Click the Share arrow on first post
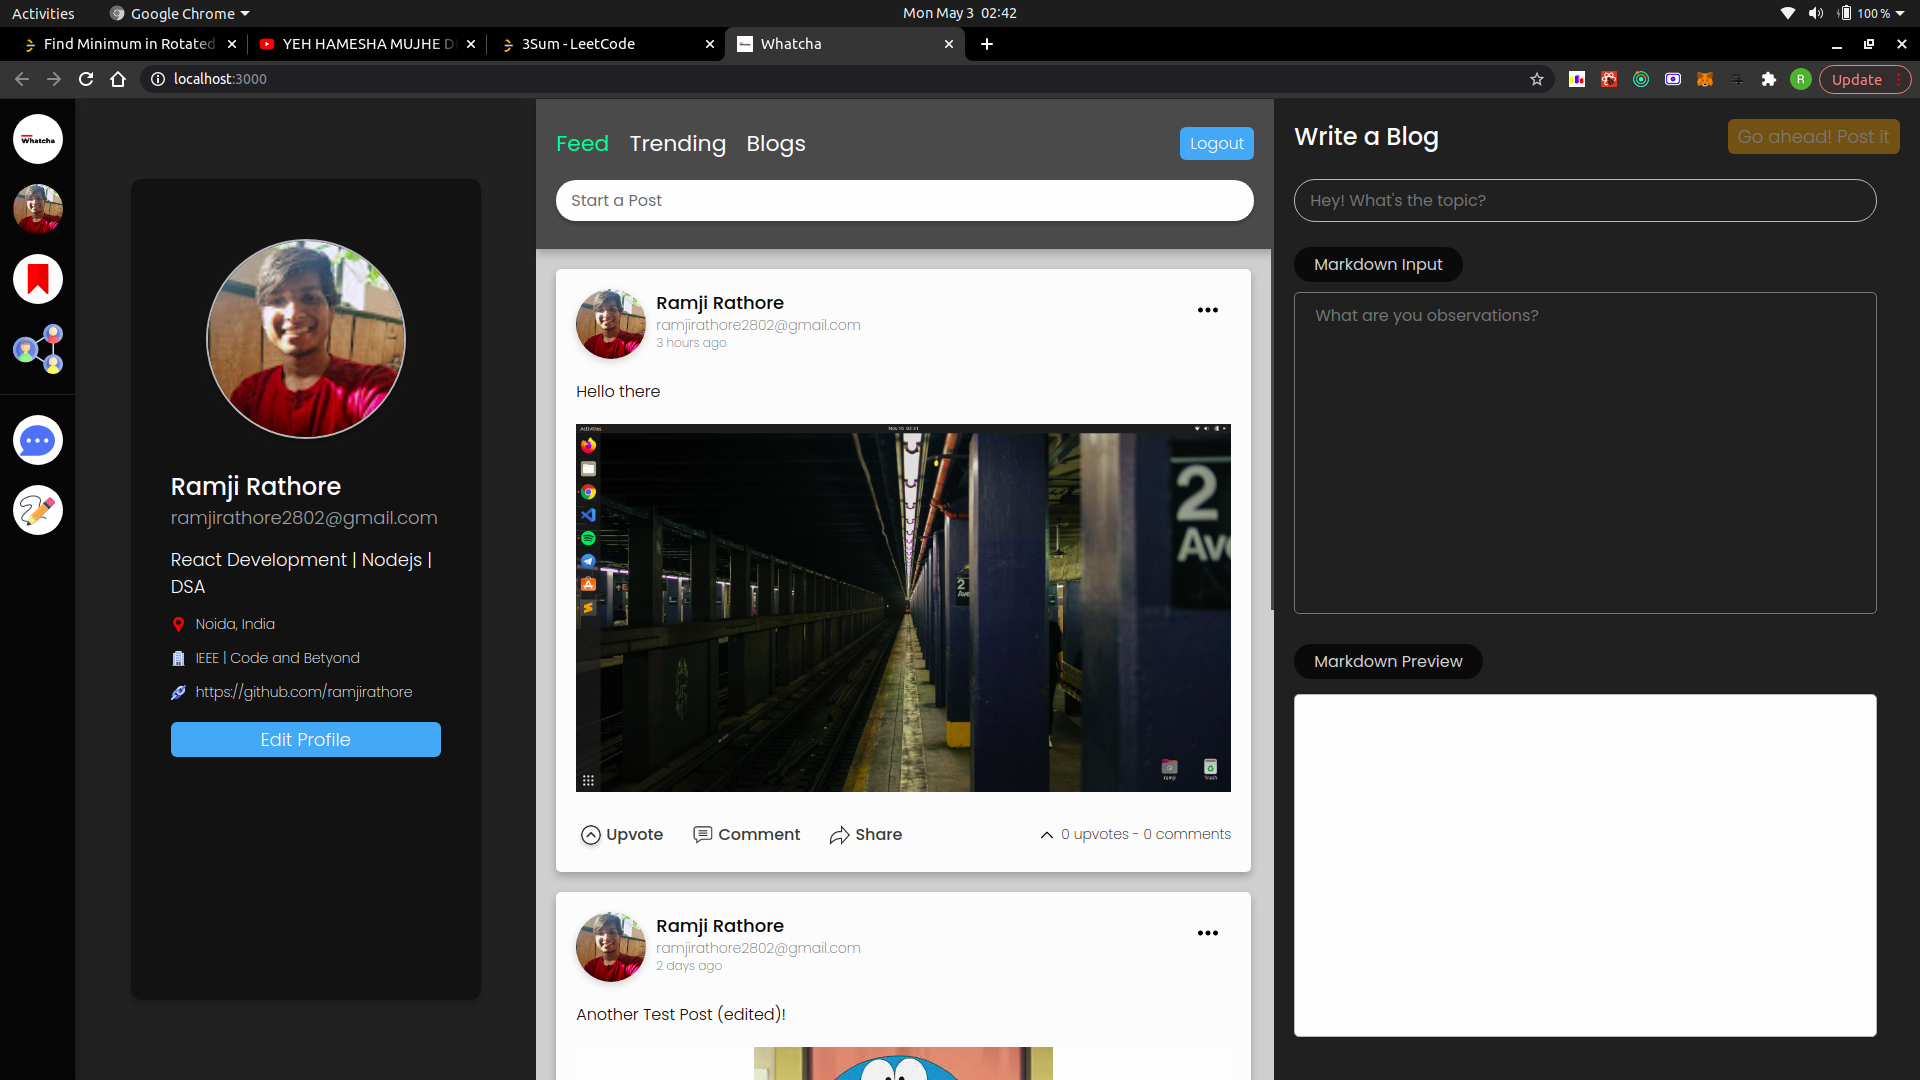 [x=839, y=835]
